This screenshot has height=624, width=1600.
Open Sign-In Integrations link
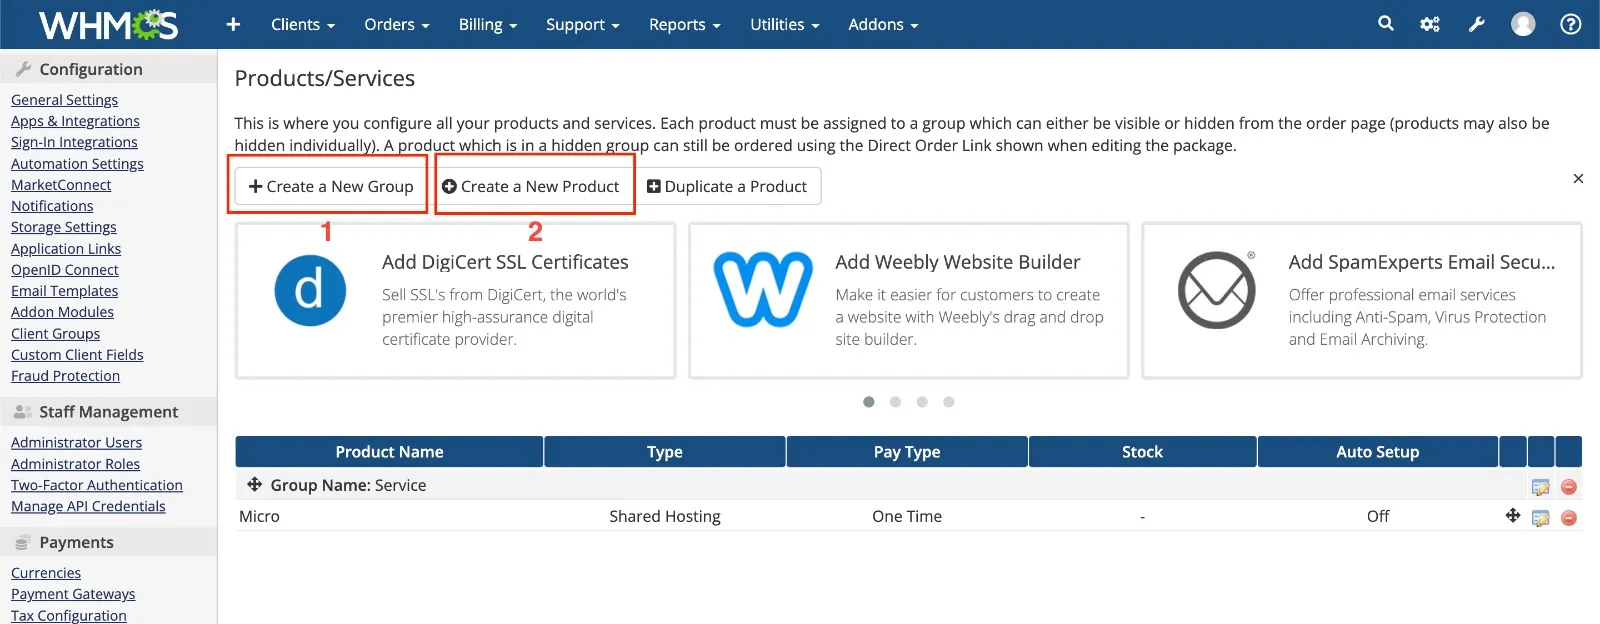[74, 142]
